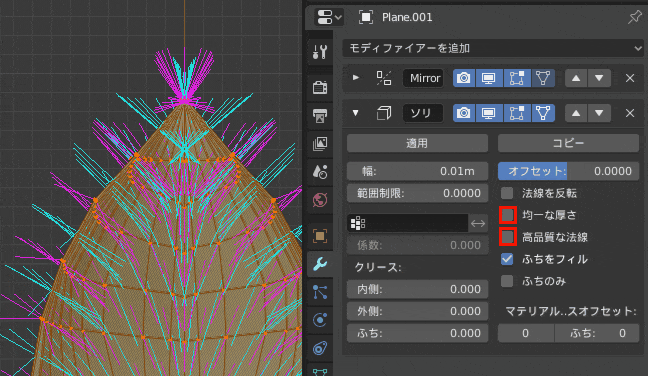Edit the ソリ modifier name field
Screen dimensions: 648x376
click(423, 113)
